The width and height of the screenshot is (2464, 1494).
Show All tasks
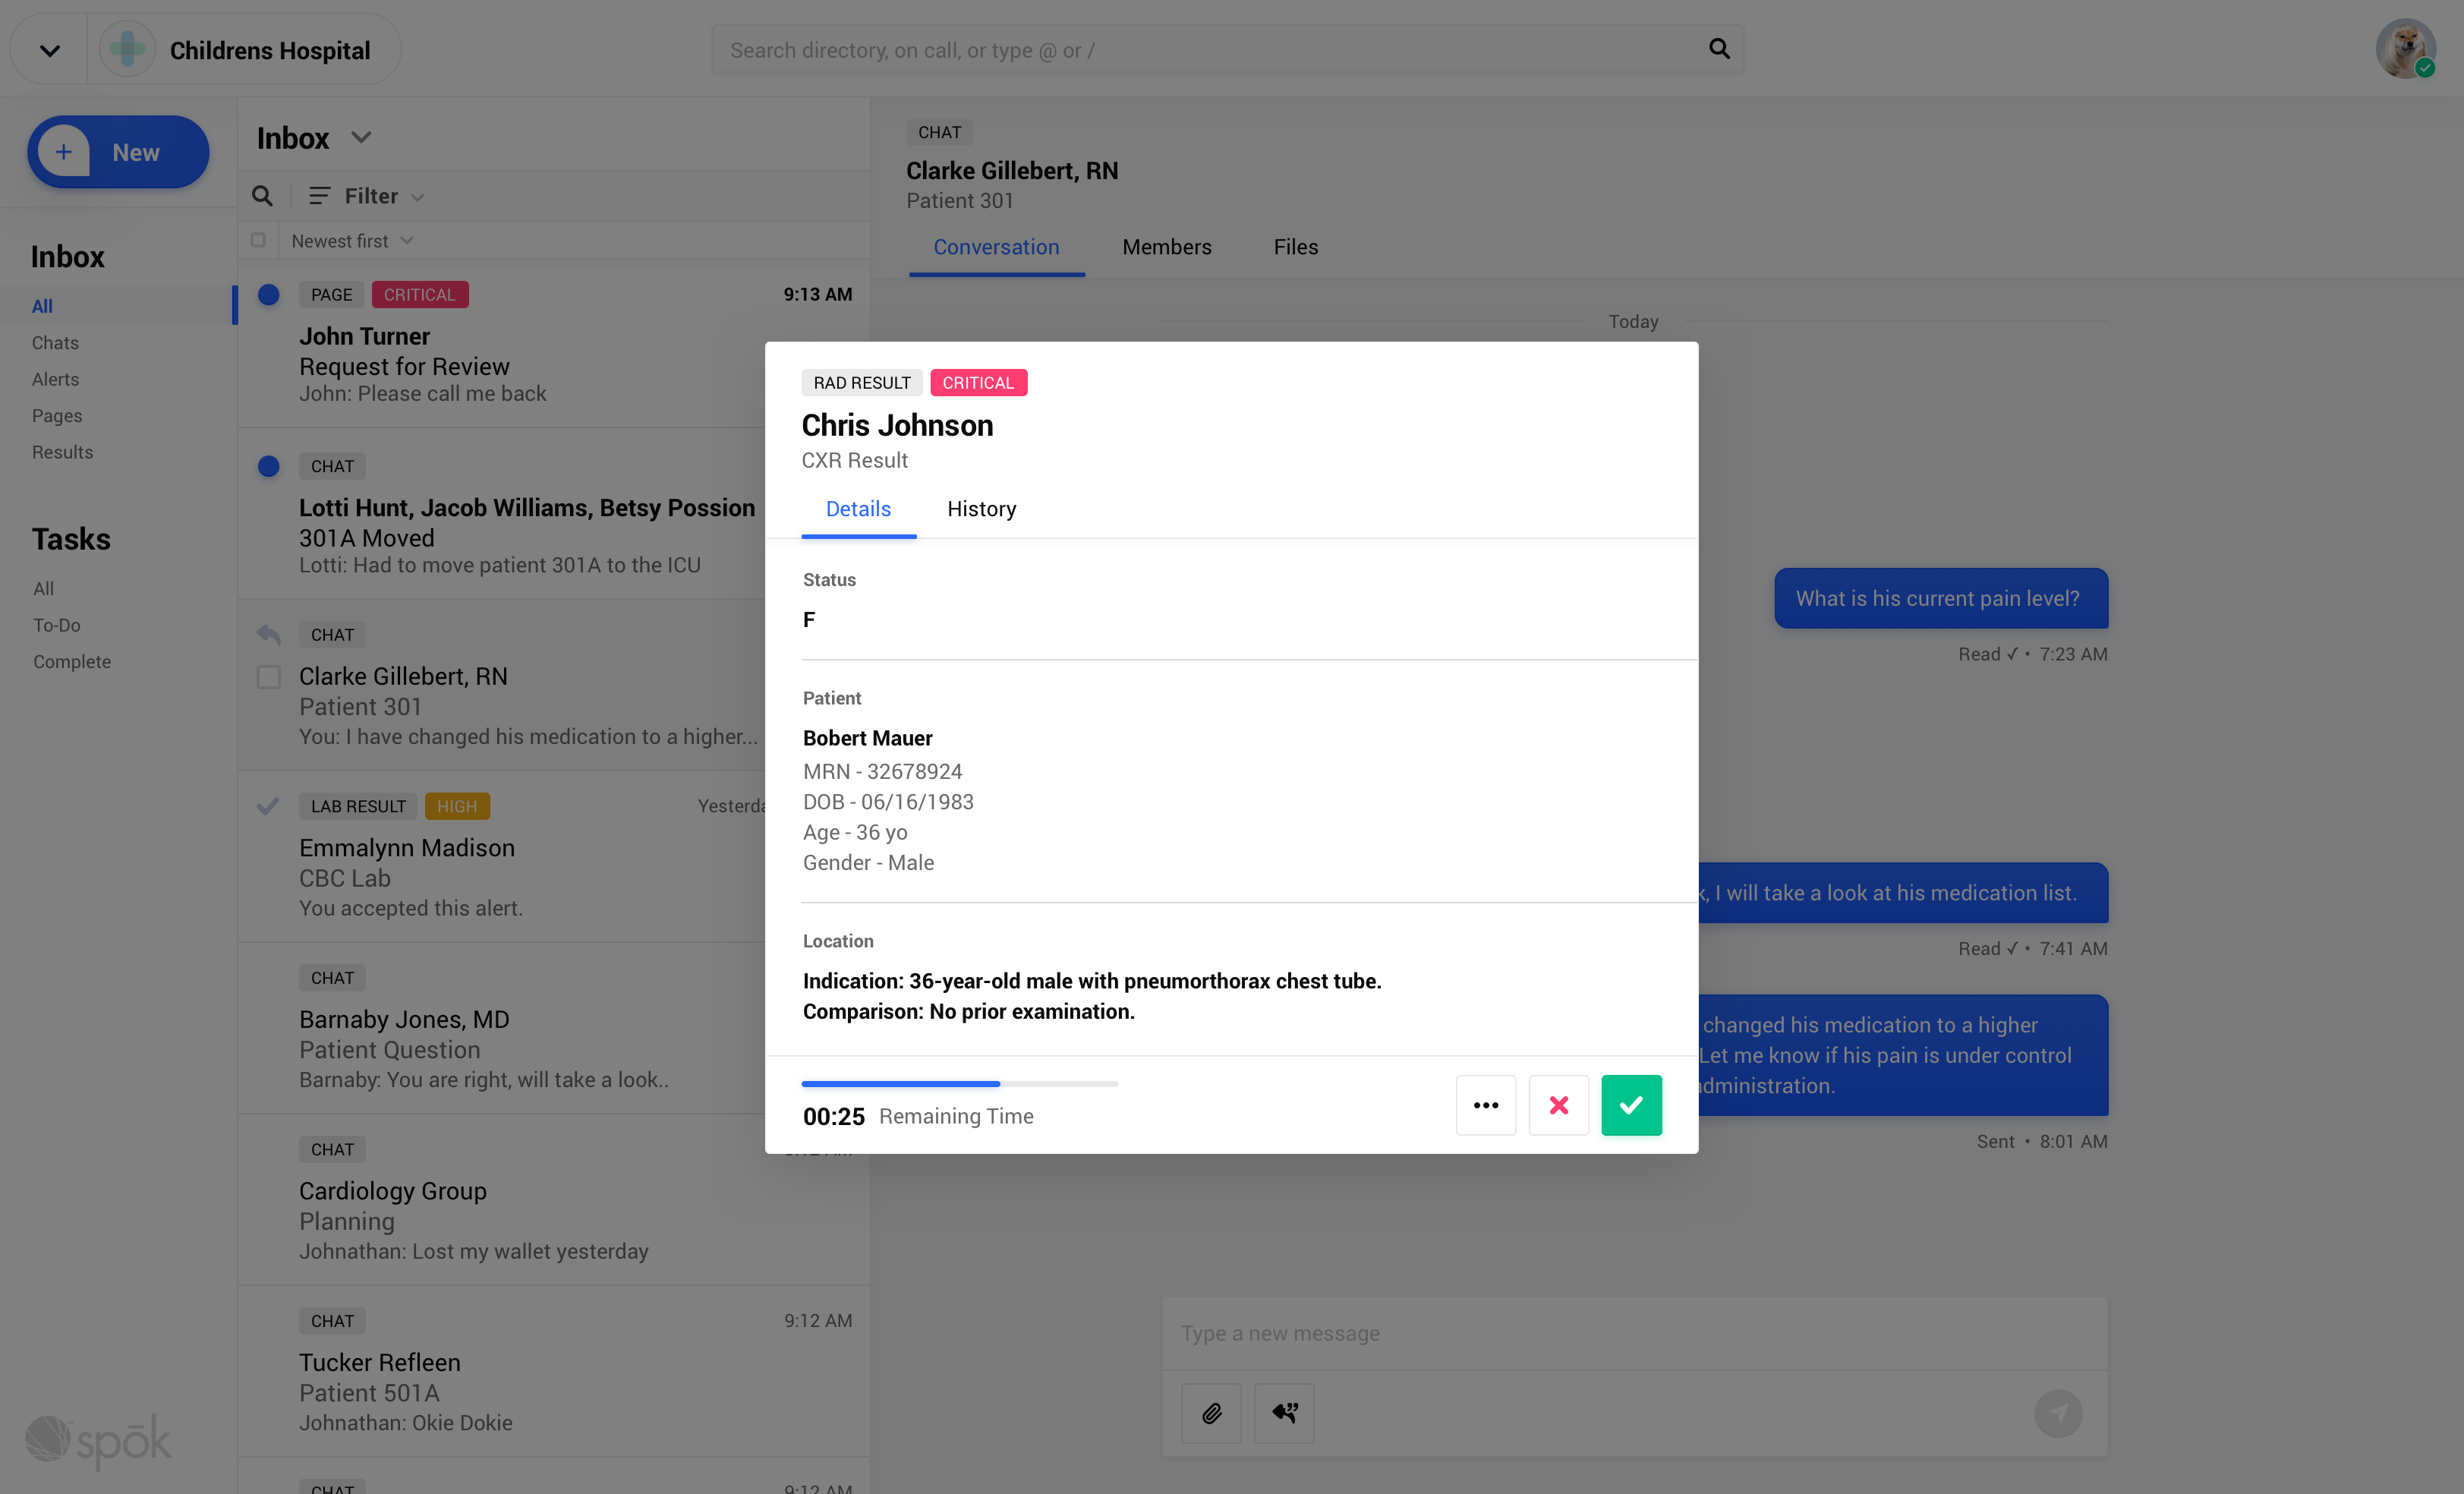(x=43, y=589)
